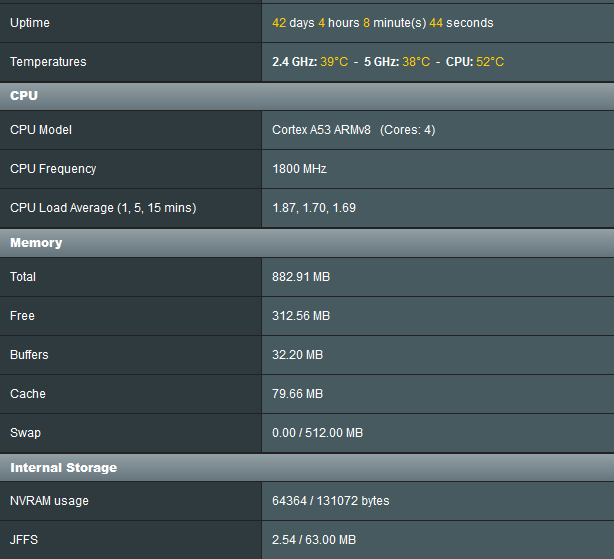
Task: Click the CPU Load Average row label
Action: (103, 207)
